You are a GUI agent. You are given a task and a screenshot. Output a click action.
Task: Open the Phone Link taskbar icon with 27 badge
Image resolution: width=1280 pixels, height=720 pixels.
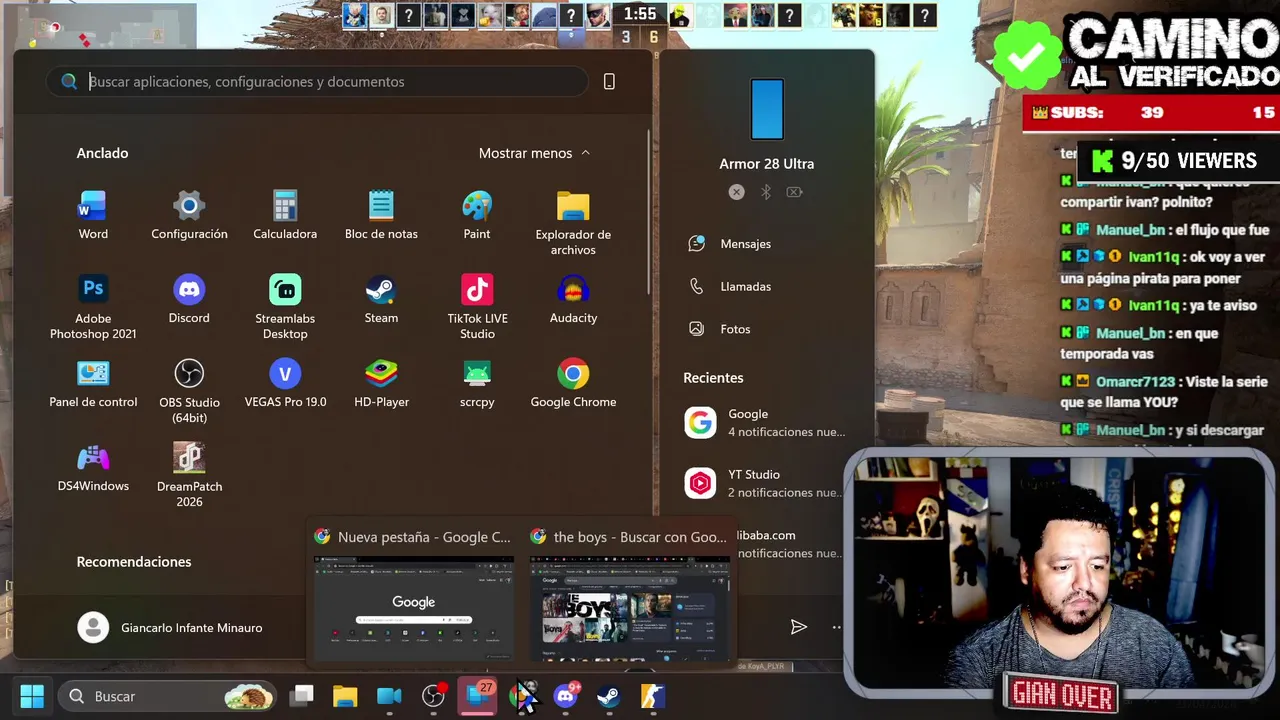coord(478,696)
